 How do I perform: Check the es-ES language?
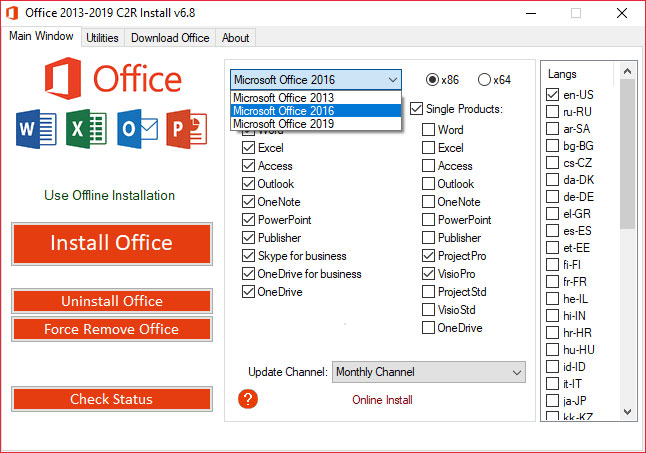(552, 231)
